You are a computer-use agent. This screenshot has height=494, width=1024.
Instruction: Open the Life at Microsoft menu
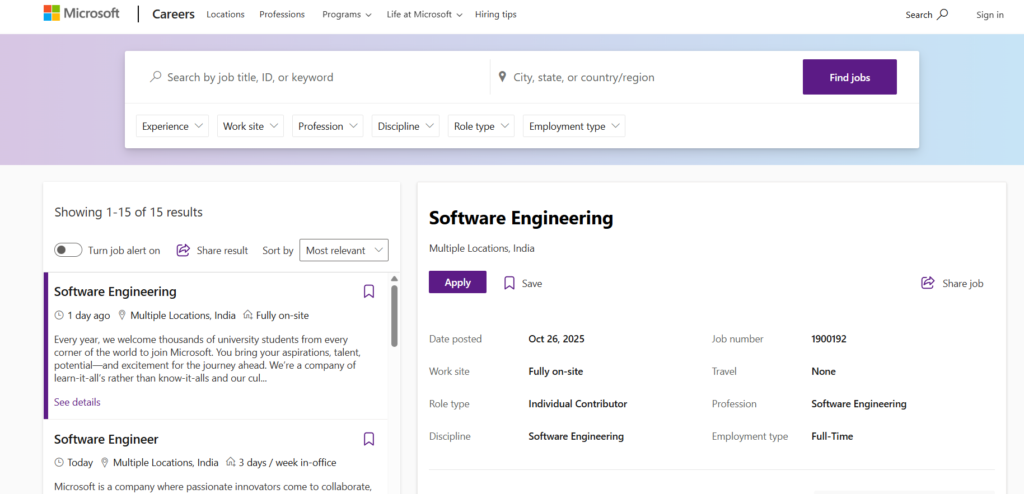tap(424, 15)
